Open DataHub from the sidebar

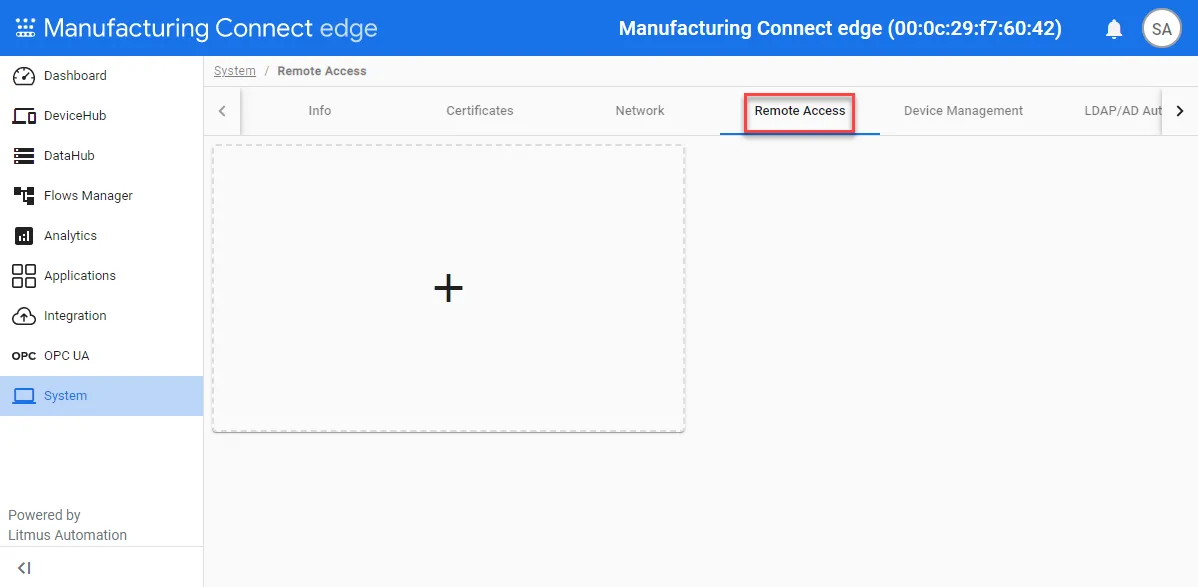(102, 156)
